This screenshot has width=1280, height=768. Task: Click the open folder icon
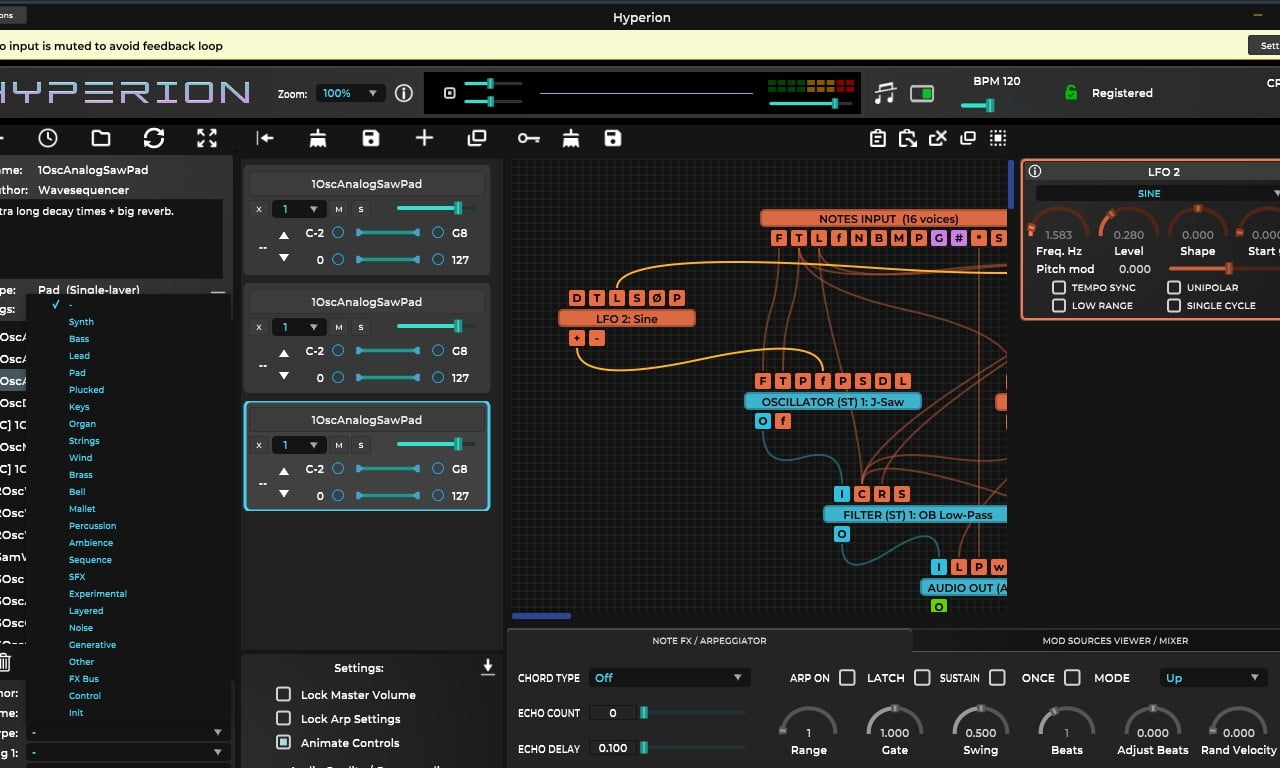point(101,138)
